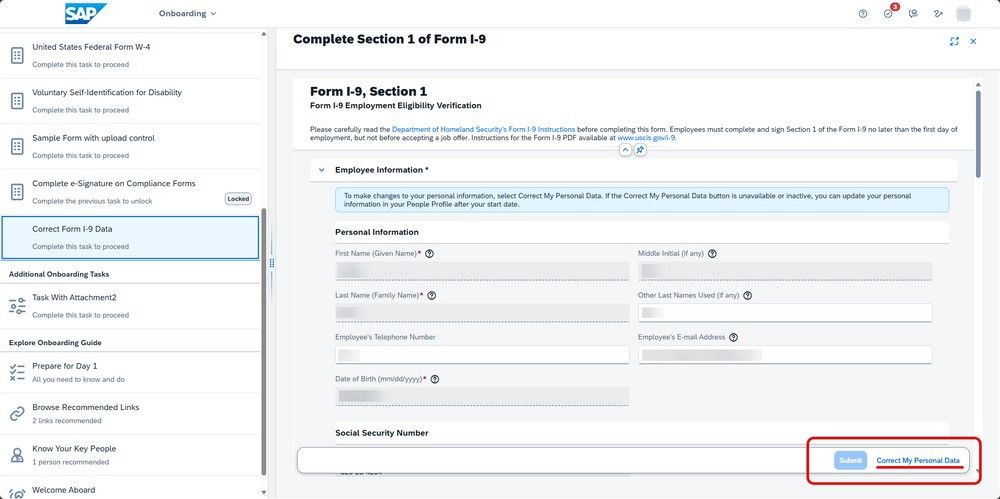Click help icon next to Other Last Names Used
1000x499 pixels.
click(747, 295)
